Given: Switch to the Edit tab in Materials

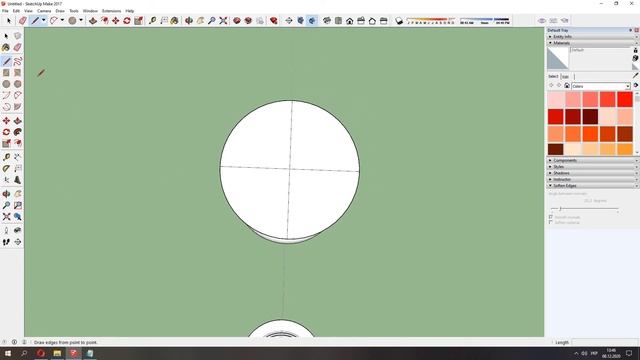Looking at the screenshot, I should point(566,77).
